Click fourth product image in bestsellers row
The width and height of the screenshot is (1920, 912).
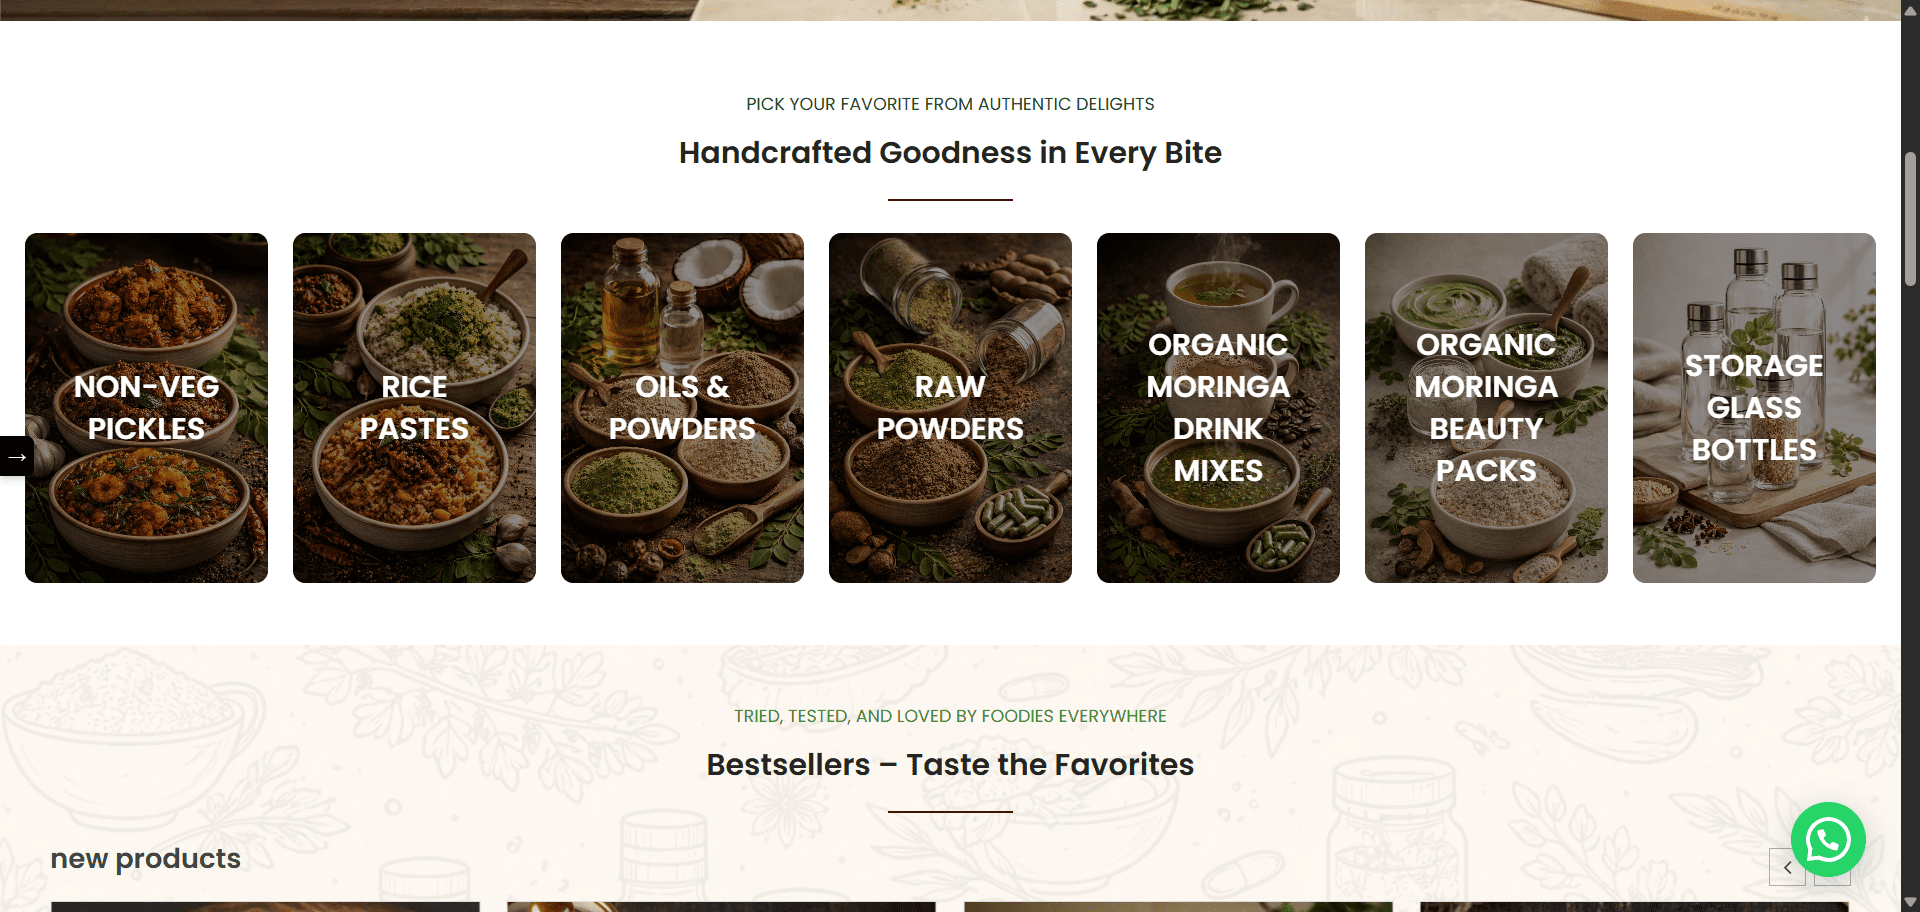coord(1634,907)
